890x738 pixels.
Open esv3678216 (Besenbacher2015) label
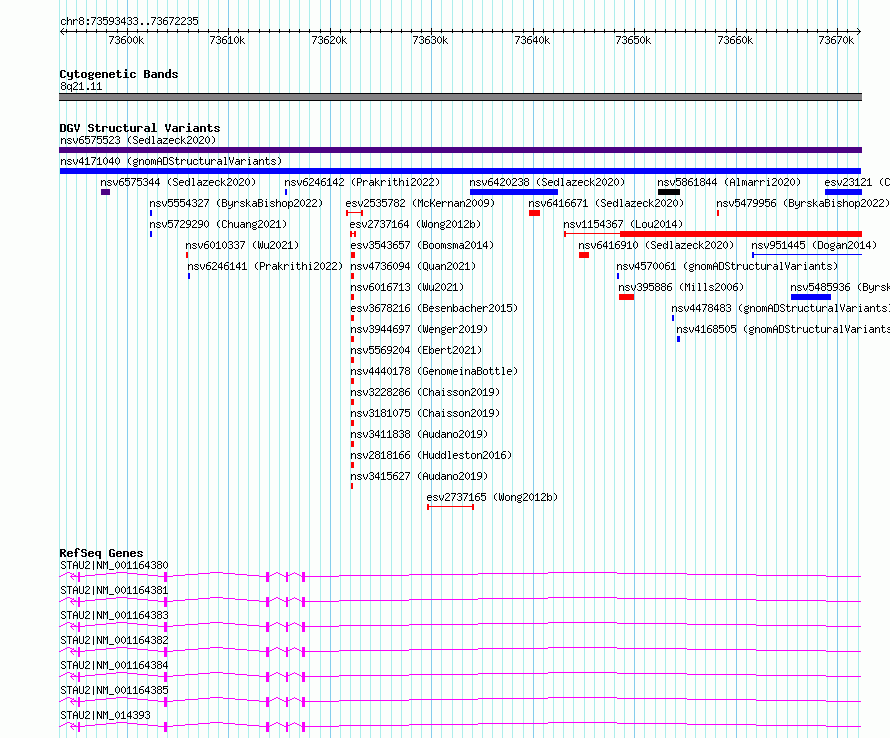click(434, 308)
